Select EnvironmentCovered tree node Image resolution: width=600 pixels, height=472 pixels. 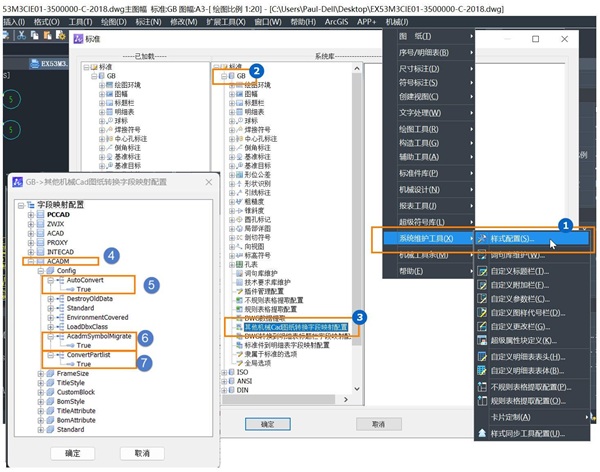tap(97, 317)
